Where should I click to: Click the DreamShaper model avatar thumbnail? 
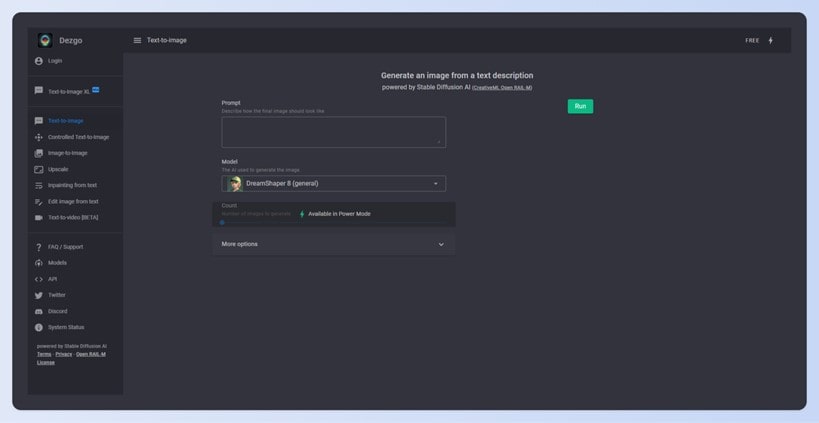click(235, 183)
